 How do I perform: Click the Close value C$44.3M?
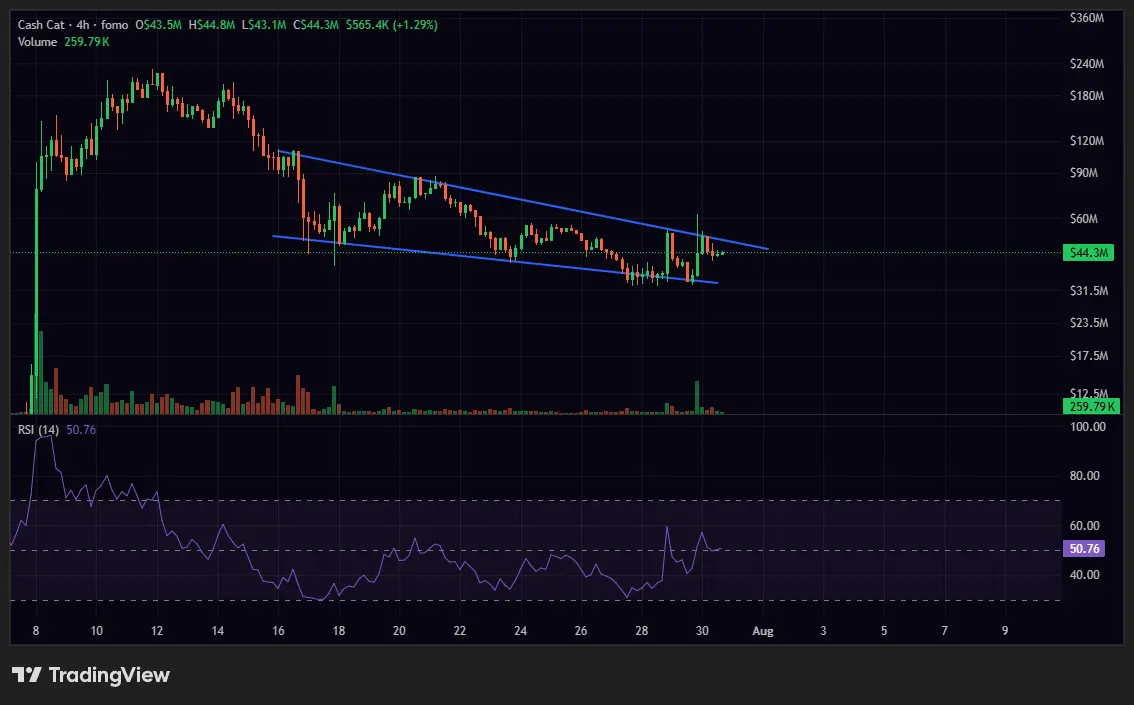[x=316, y=25]
